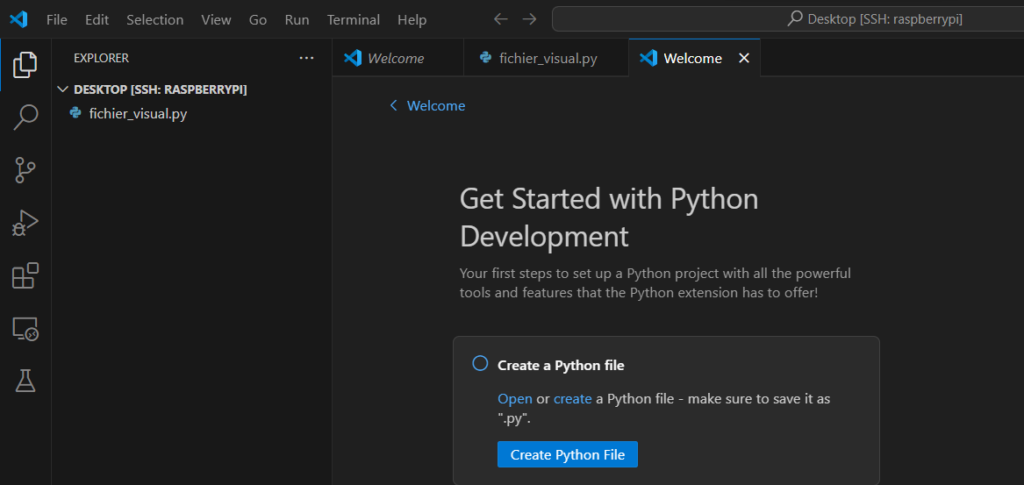
Task: Open the Terminal menu
Action: tap(353, 19)
